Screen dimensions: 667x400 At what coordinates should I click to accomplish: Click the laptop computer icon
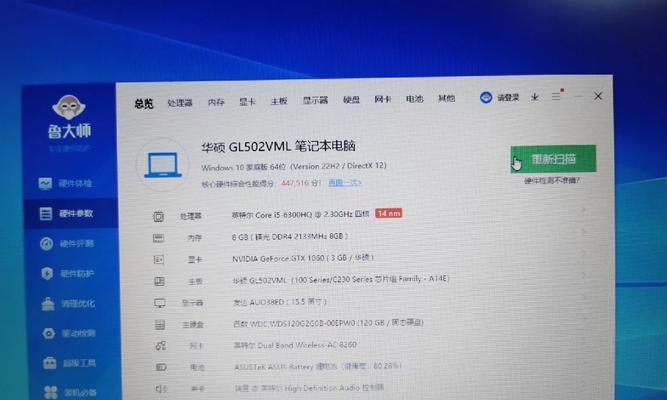(163, 165)
